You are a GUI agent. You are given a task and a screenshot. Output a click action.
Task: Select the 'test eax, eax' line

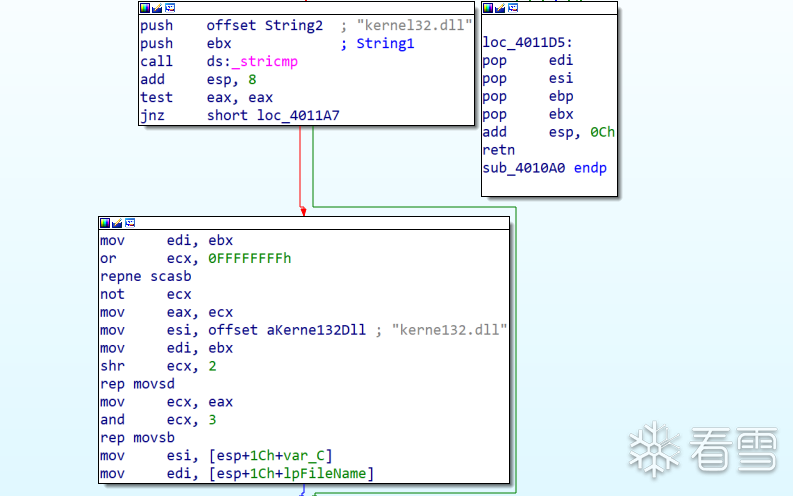point(206,98)
